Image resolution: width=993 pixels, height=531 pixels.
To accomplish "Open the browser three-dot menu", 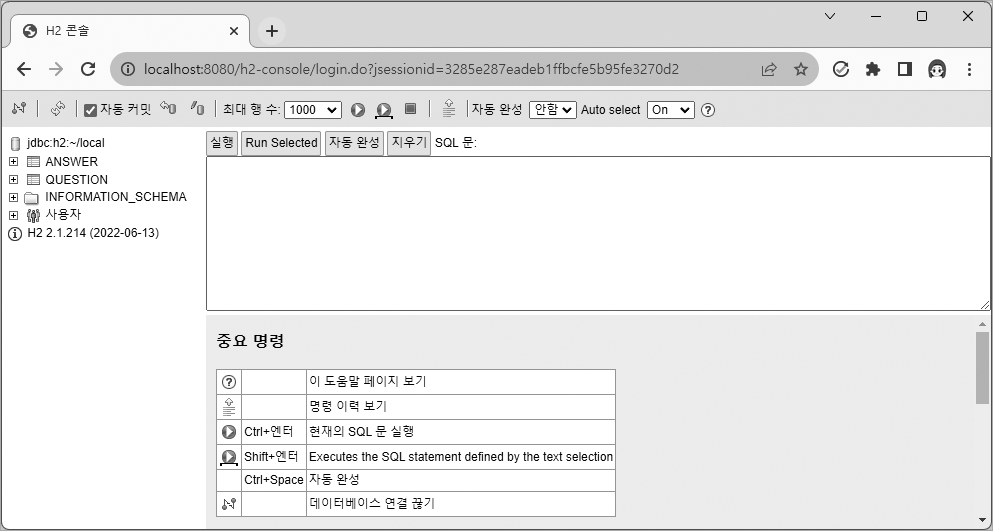I will click(969, 69).
